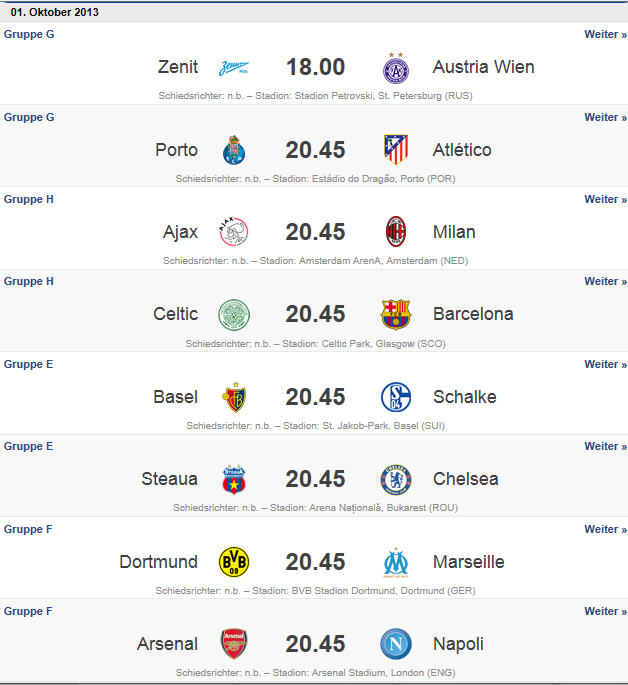Viewport: 628px width, 685px height.
Task: Click Gruppe F link above Dortmund match
Action: pos(28,529)
